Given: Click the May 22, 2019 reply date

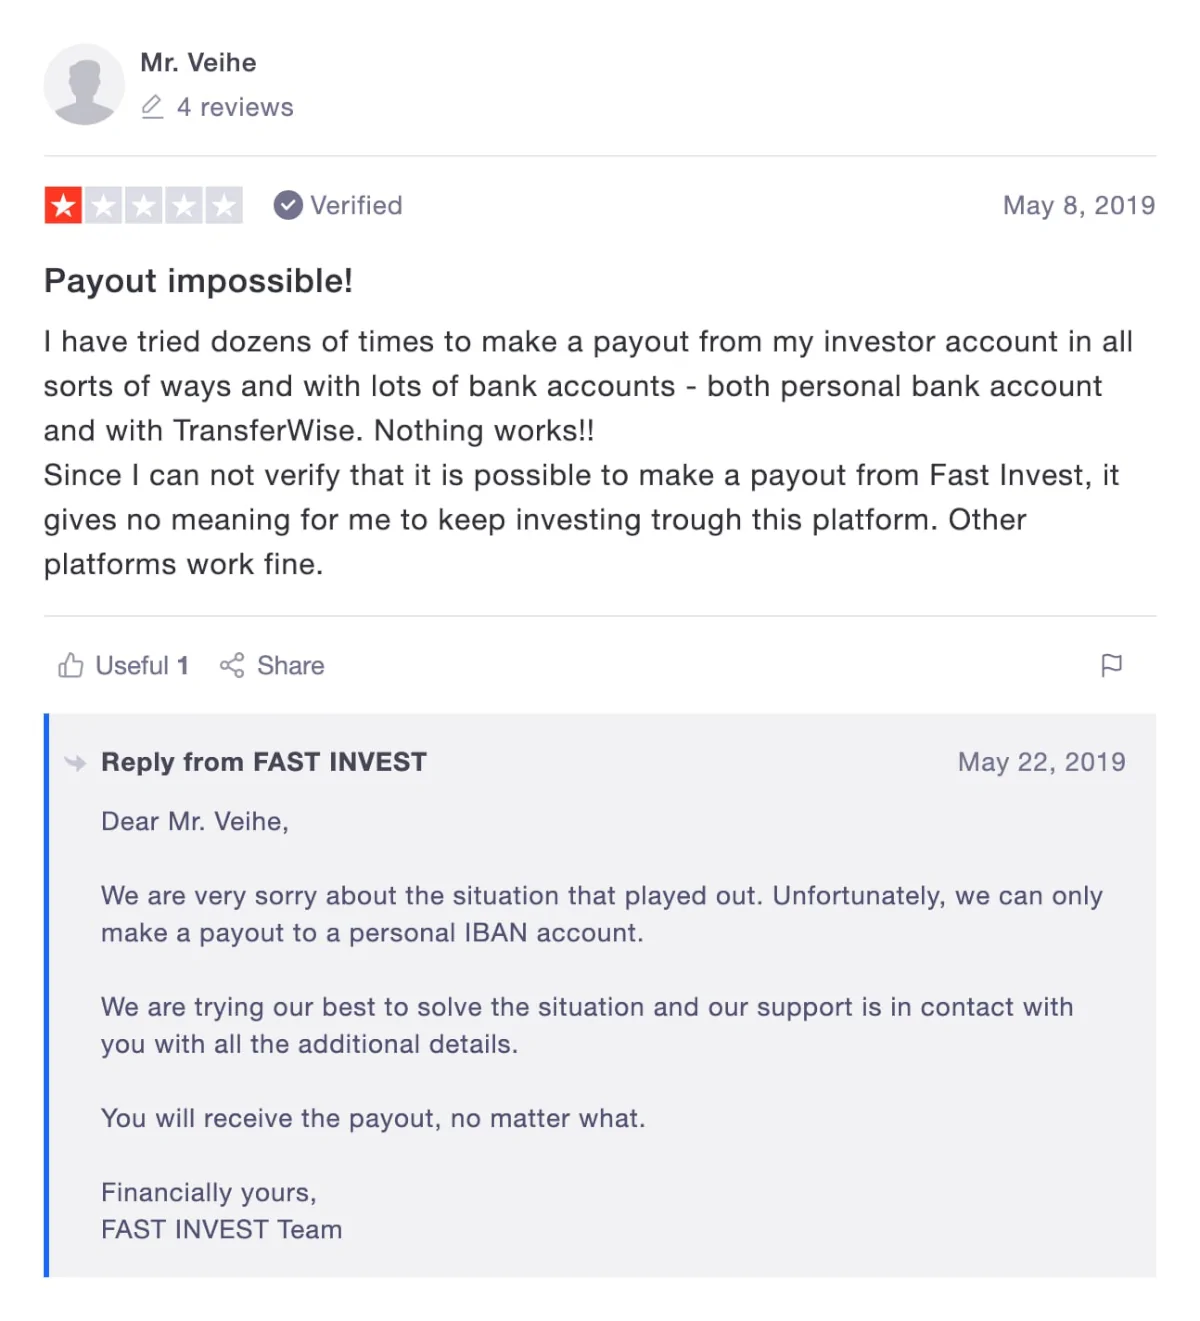Looking at the screenshot, I should (1041, 762).
